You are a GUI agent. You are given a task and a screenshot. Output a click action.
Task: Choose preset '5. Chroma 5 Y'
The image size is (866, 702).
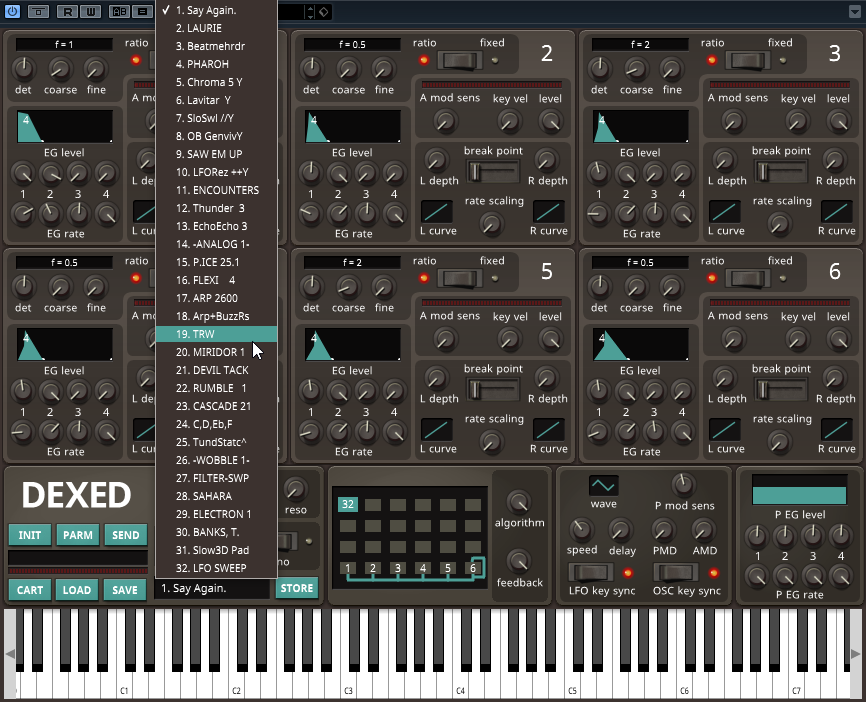(x=216, y=82)
